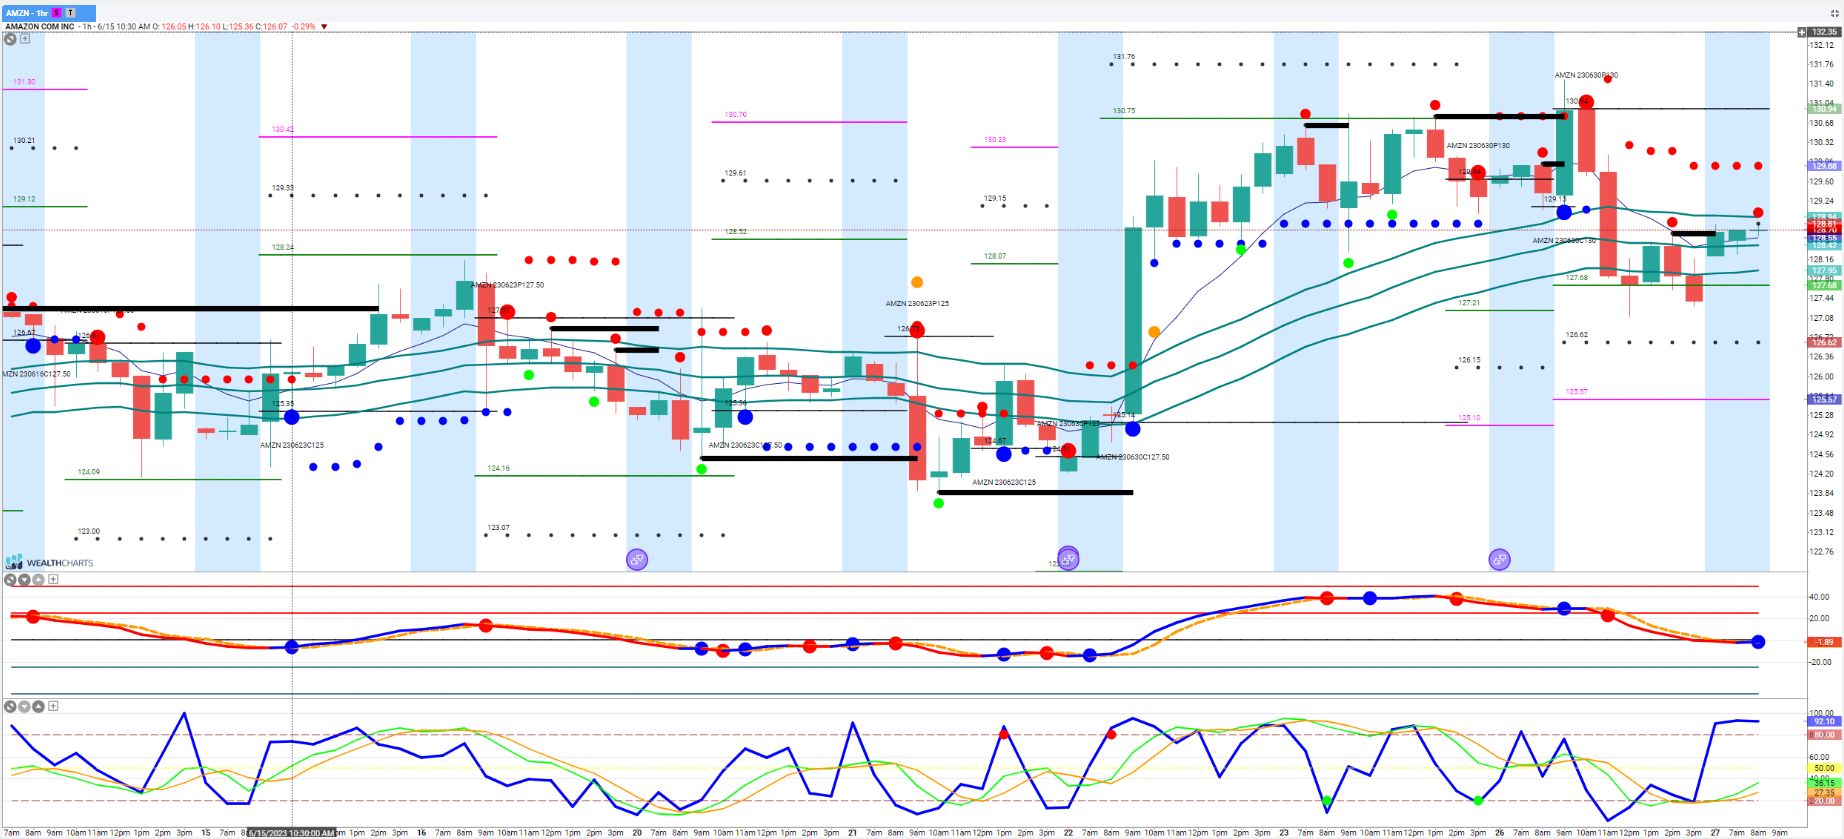Click the exit fullscreen icon at top right
1844x839 pixels.
(1834, 13)
